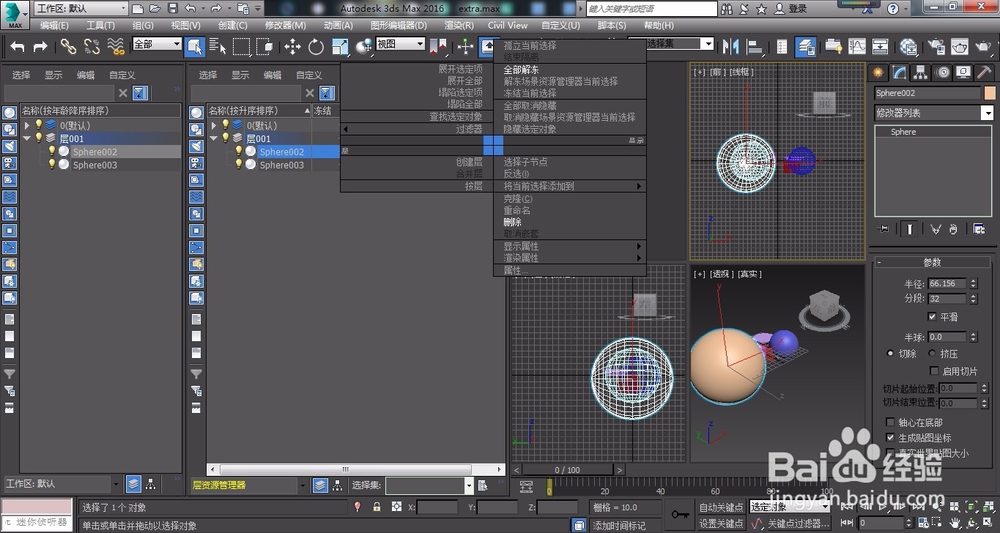
Task: Open the 全部 selection filter dropdown
Action: pos(157,44)
